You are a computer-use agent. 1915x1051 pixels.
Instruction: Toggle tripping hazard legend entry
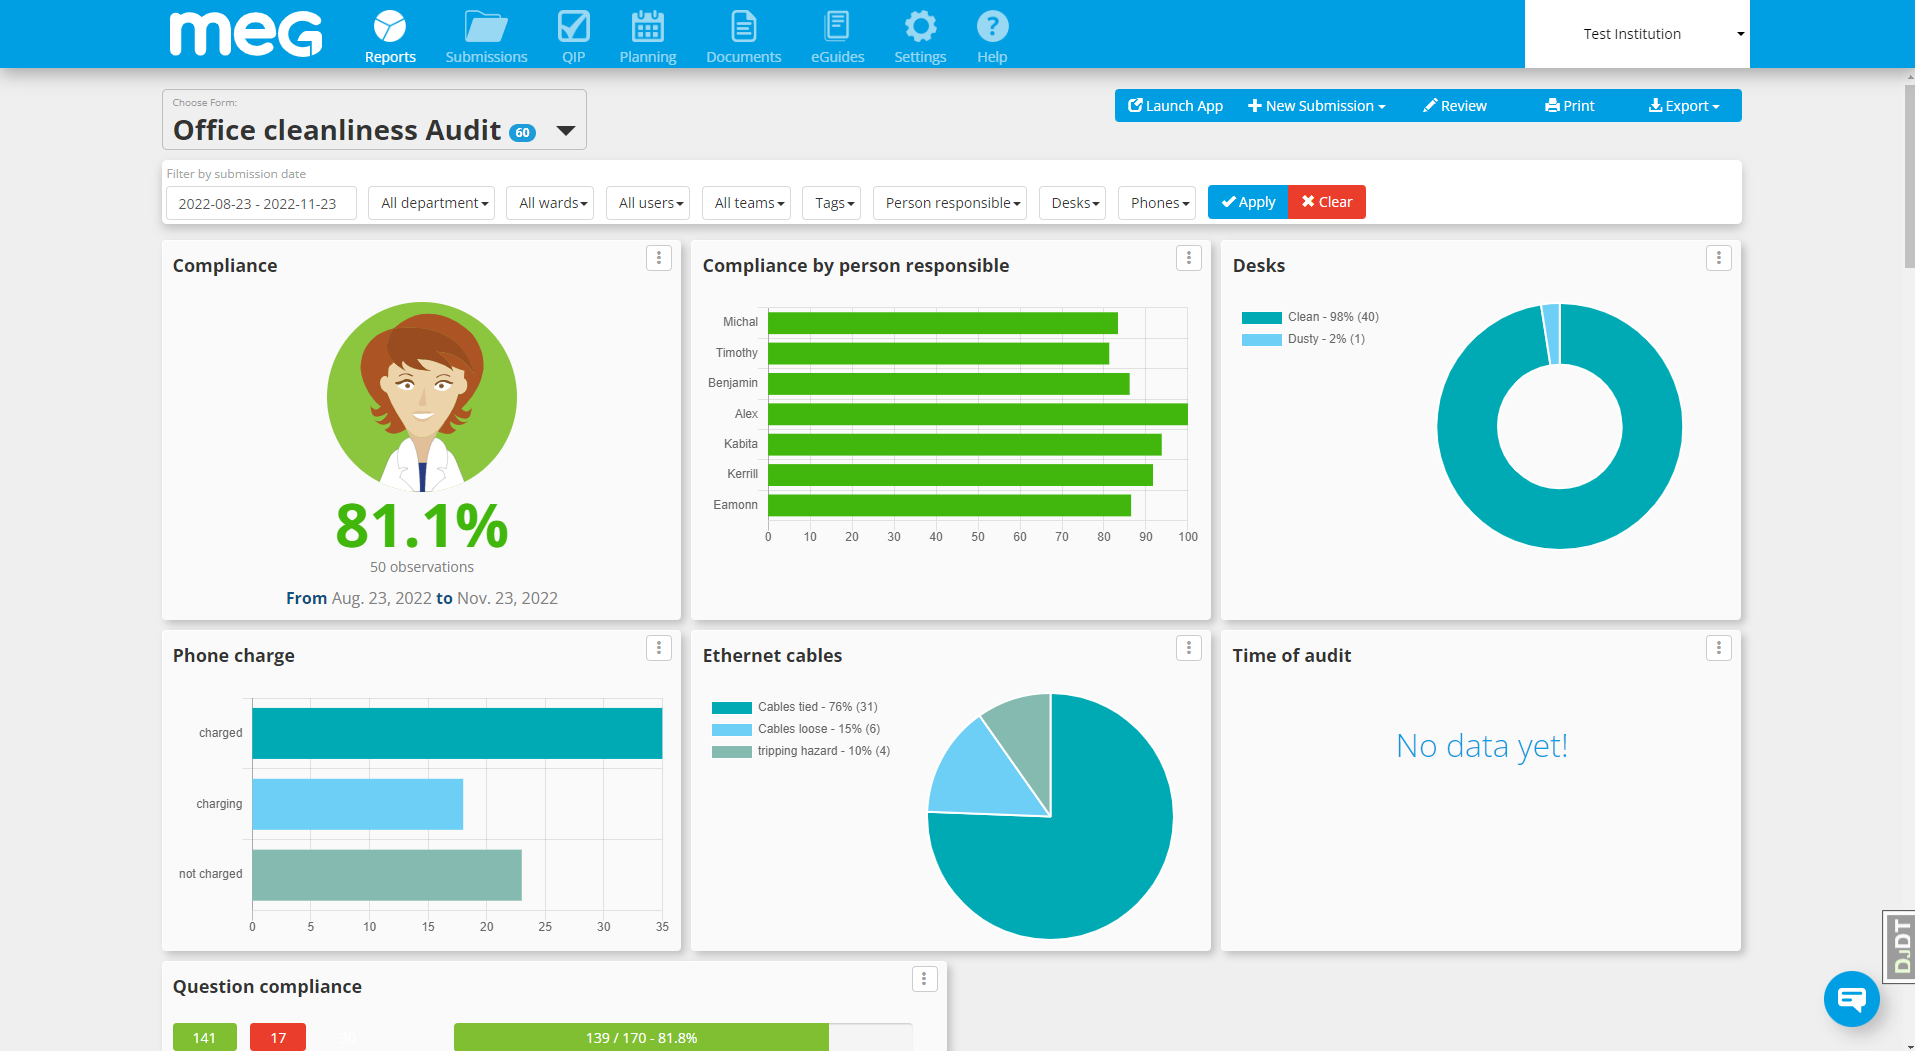click(801, 751)
